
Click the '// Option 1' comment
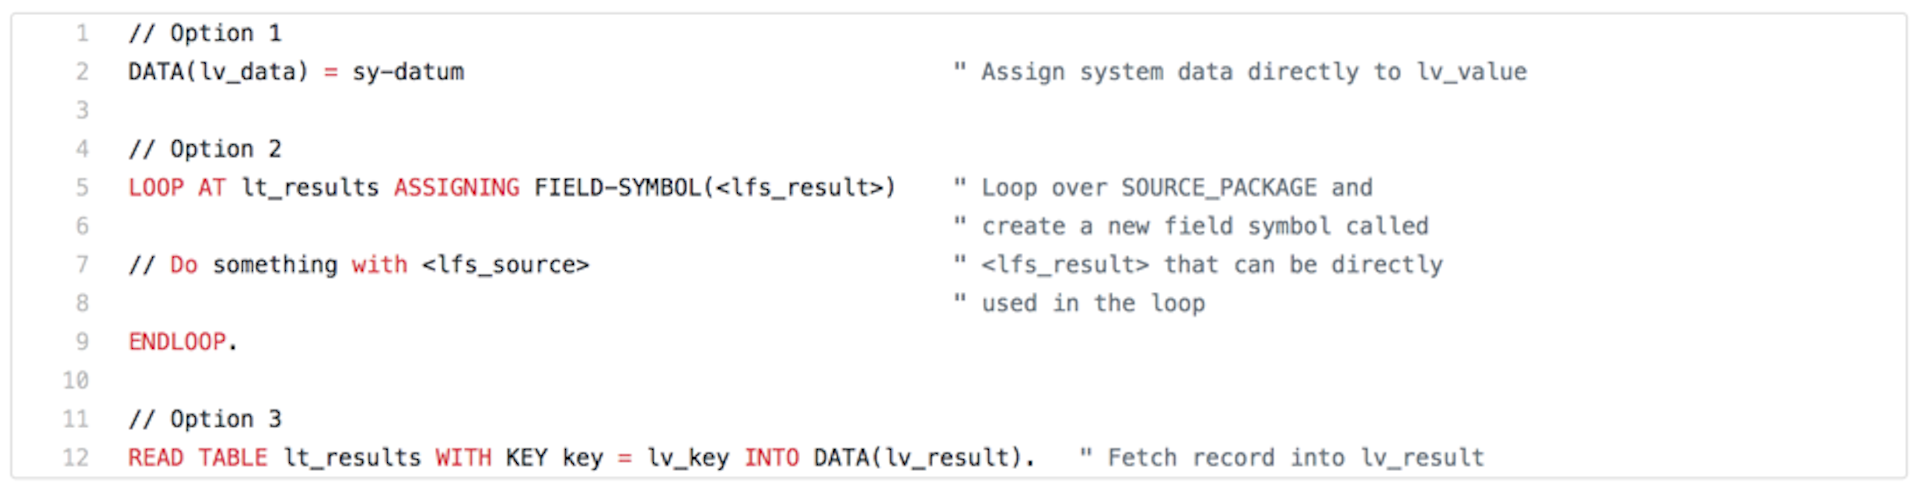click(205, 34)
